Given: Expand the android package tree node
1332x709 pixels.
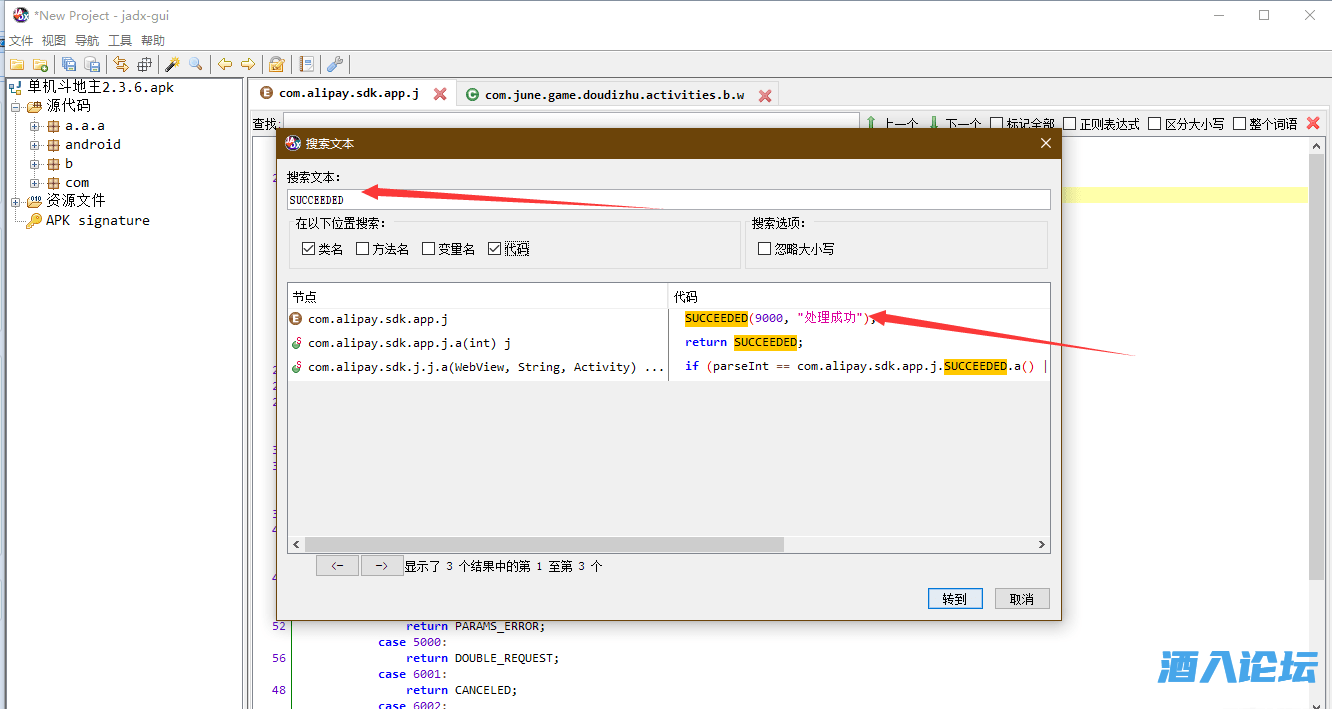Looking at the screenshot, I should click(x=35, y=145).
